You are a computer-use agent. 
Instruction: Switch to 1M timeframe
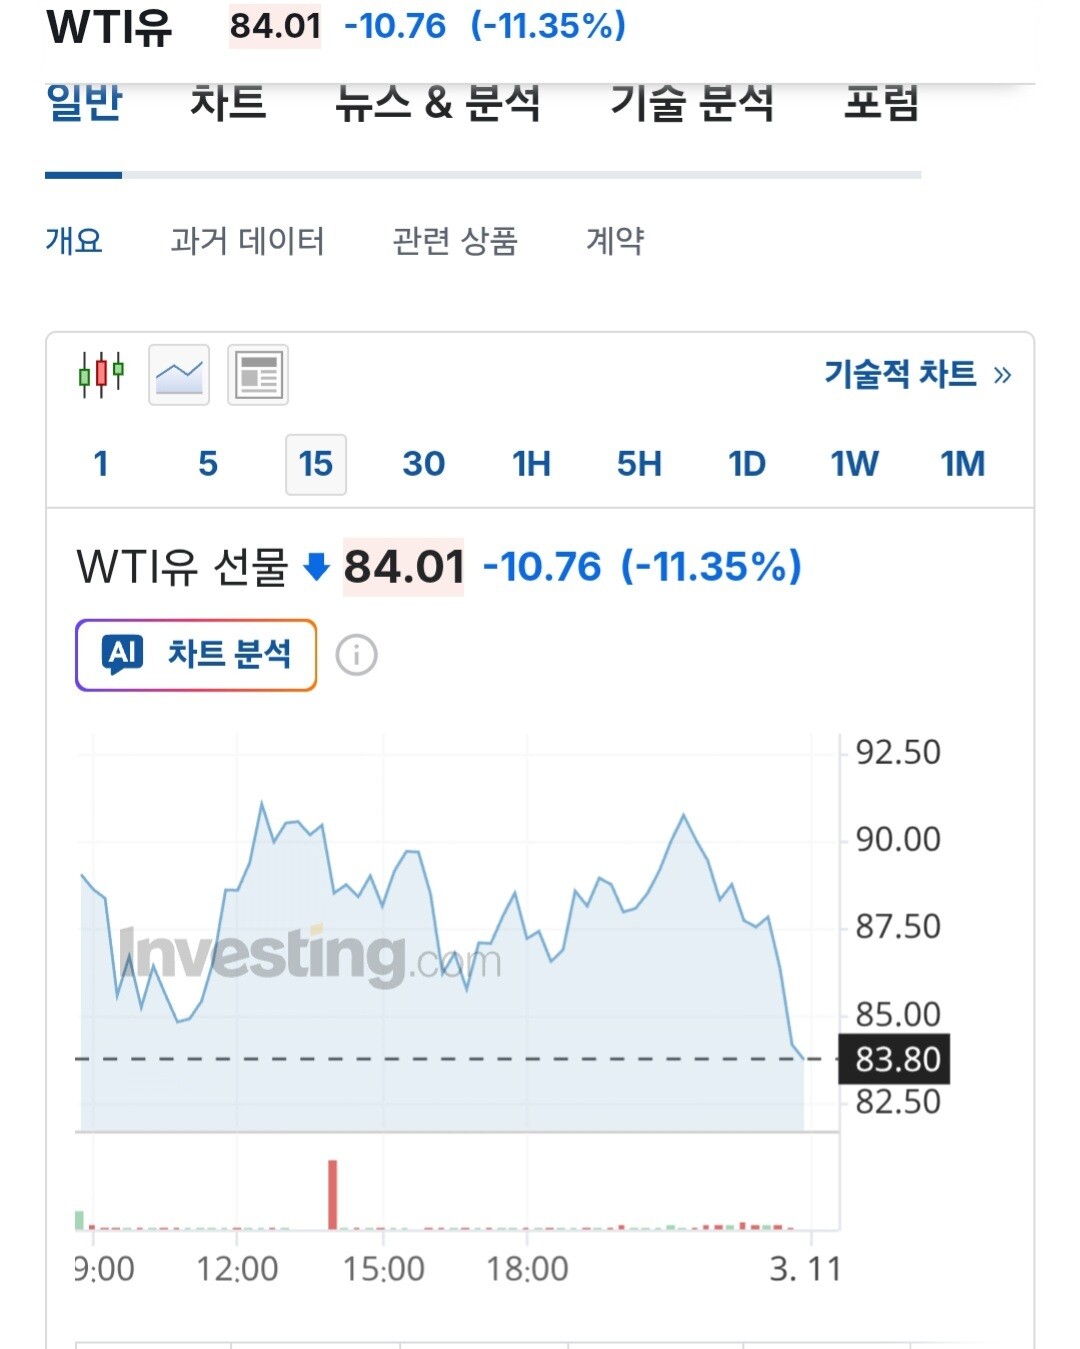pyautogui.click(x=962, y=464)
